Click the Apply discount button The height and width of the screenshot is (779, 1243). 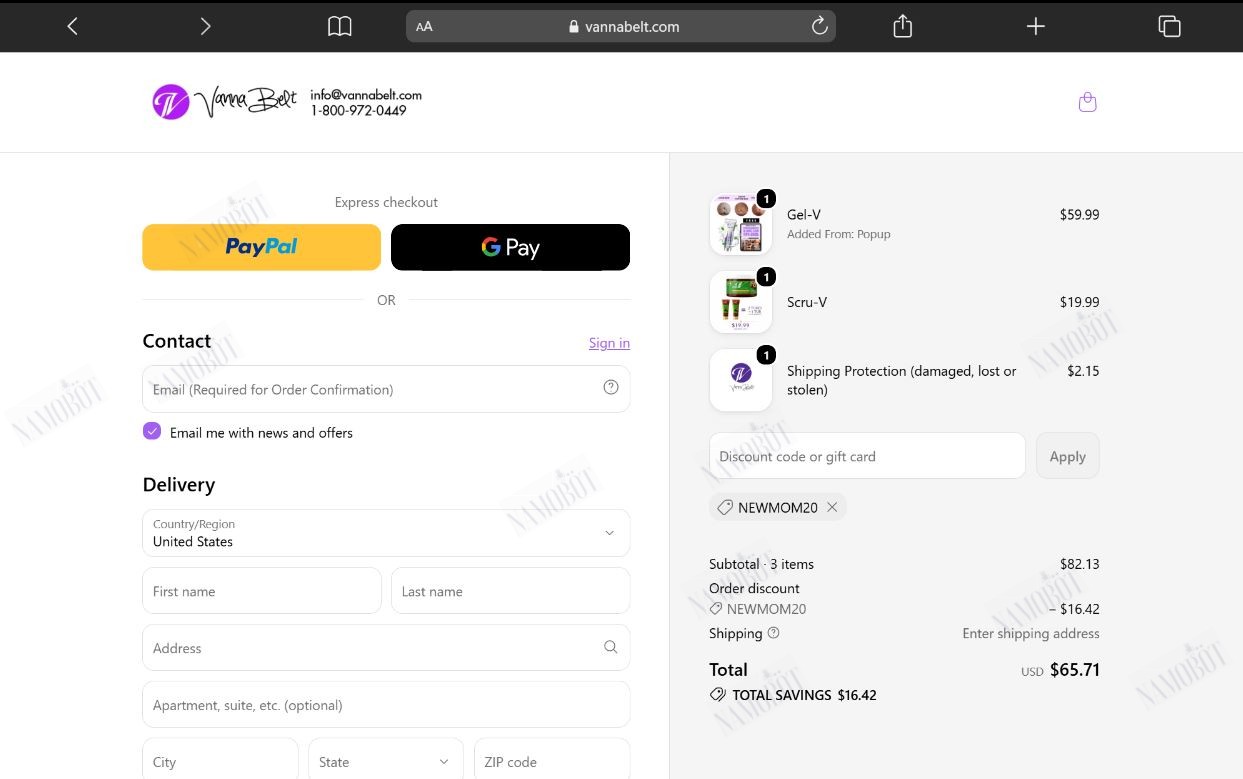tap(1067, 456)
